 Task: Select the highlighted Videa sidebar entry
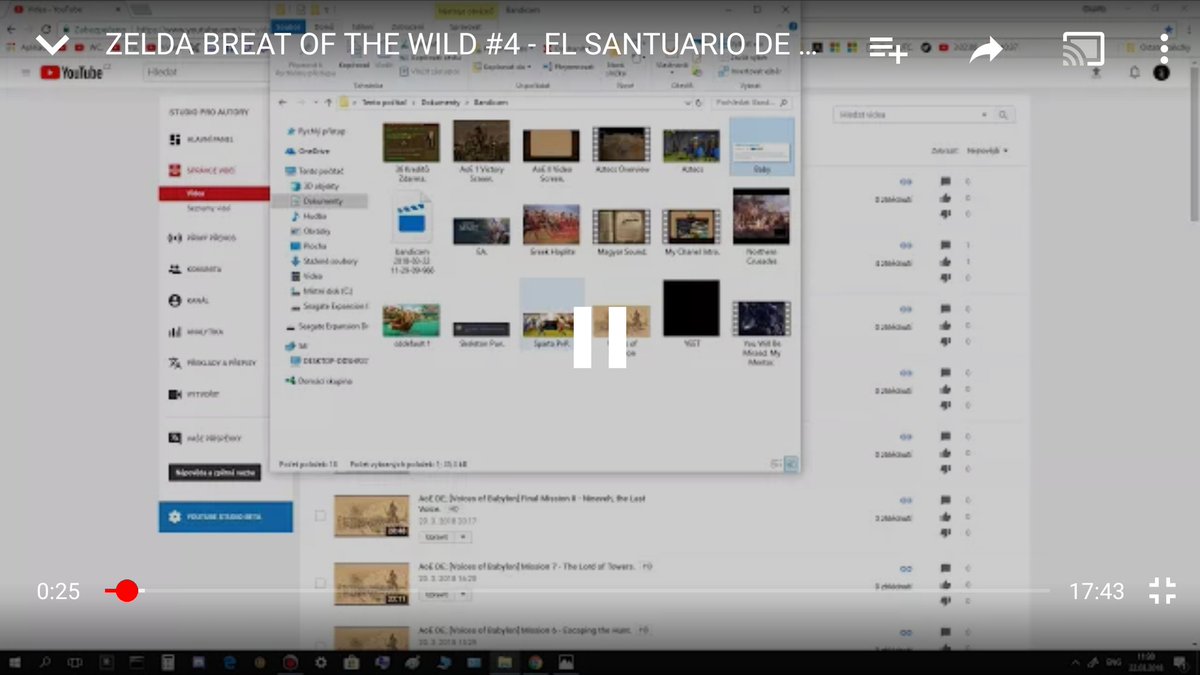tap(213, 194)
